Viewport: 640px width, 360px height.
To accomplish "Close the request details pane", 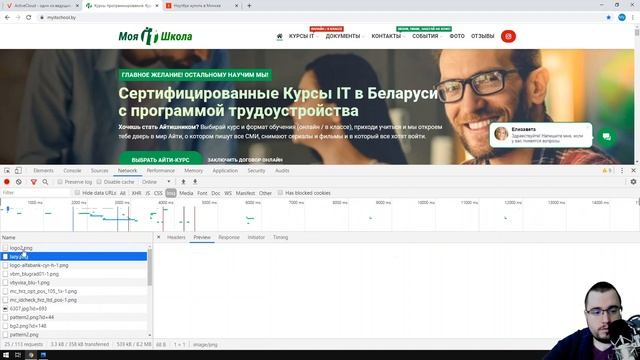I will click(159, 237).
